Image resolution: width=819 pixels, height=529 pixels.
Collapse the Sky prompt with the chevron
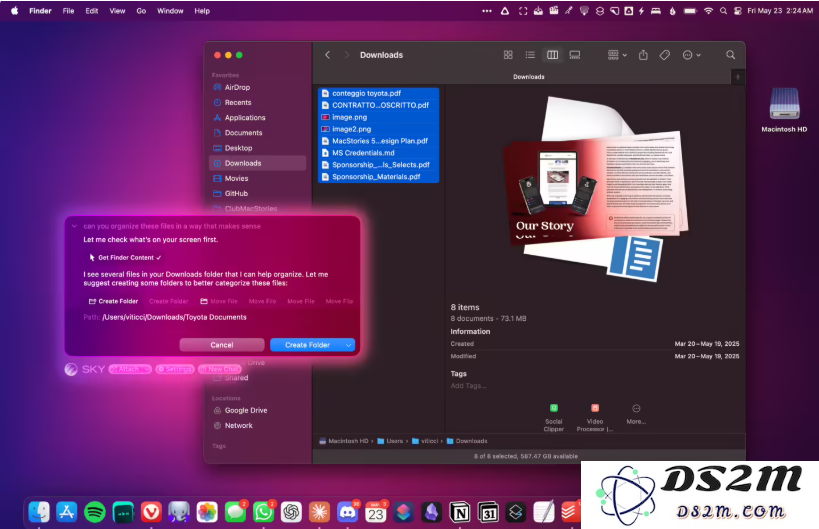point(74,226)
